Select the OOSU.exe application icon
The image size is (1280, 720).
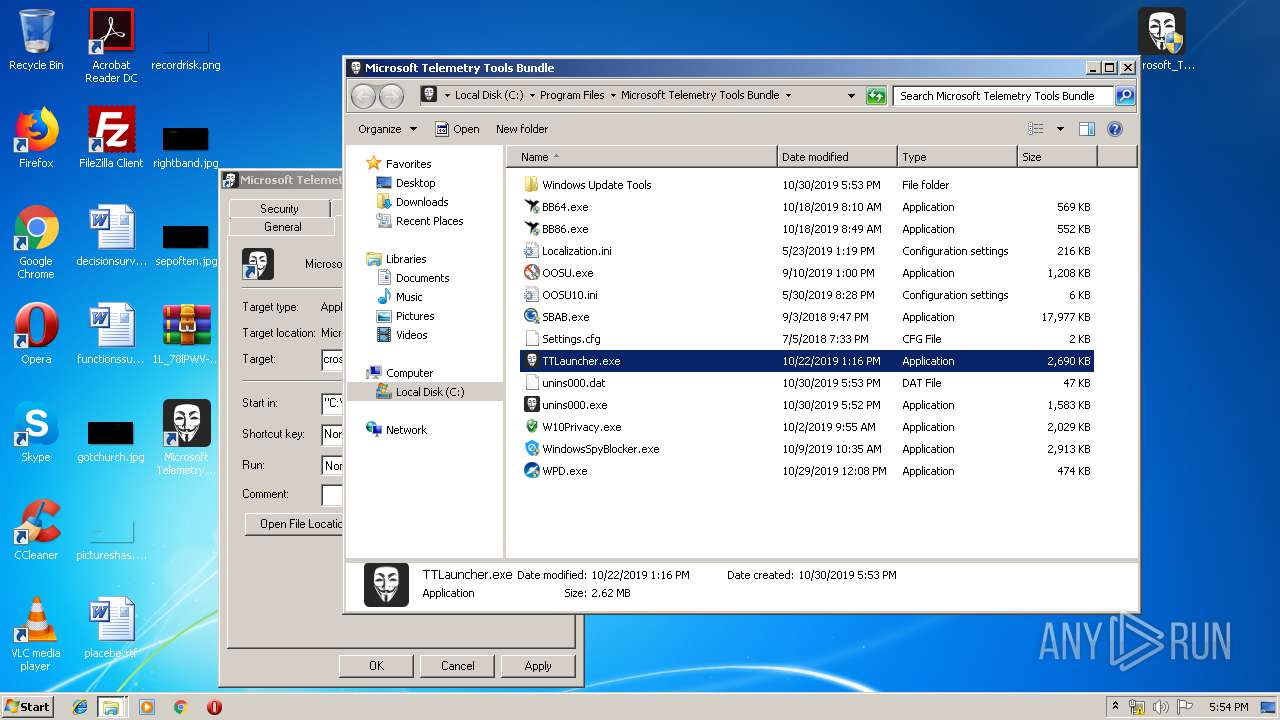532,273
